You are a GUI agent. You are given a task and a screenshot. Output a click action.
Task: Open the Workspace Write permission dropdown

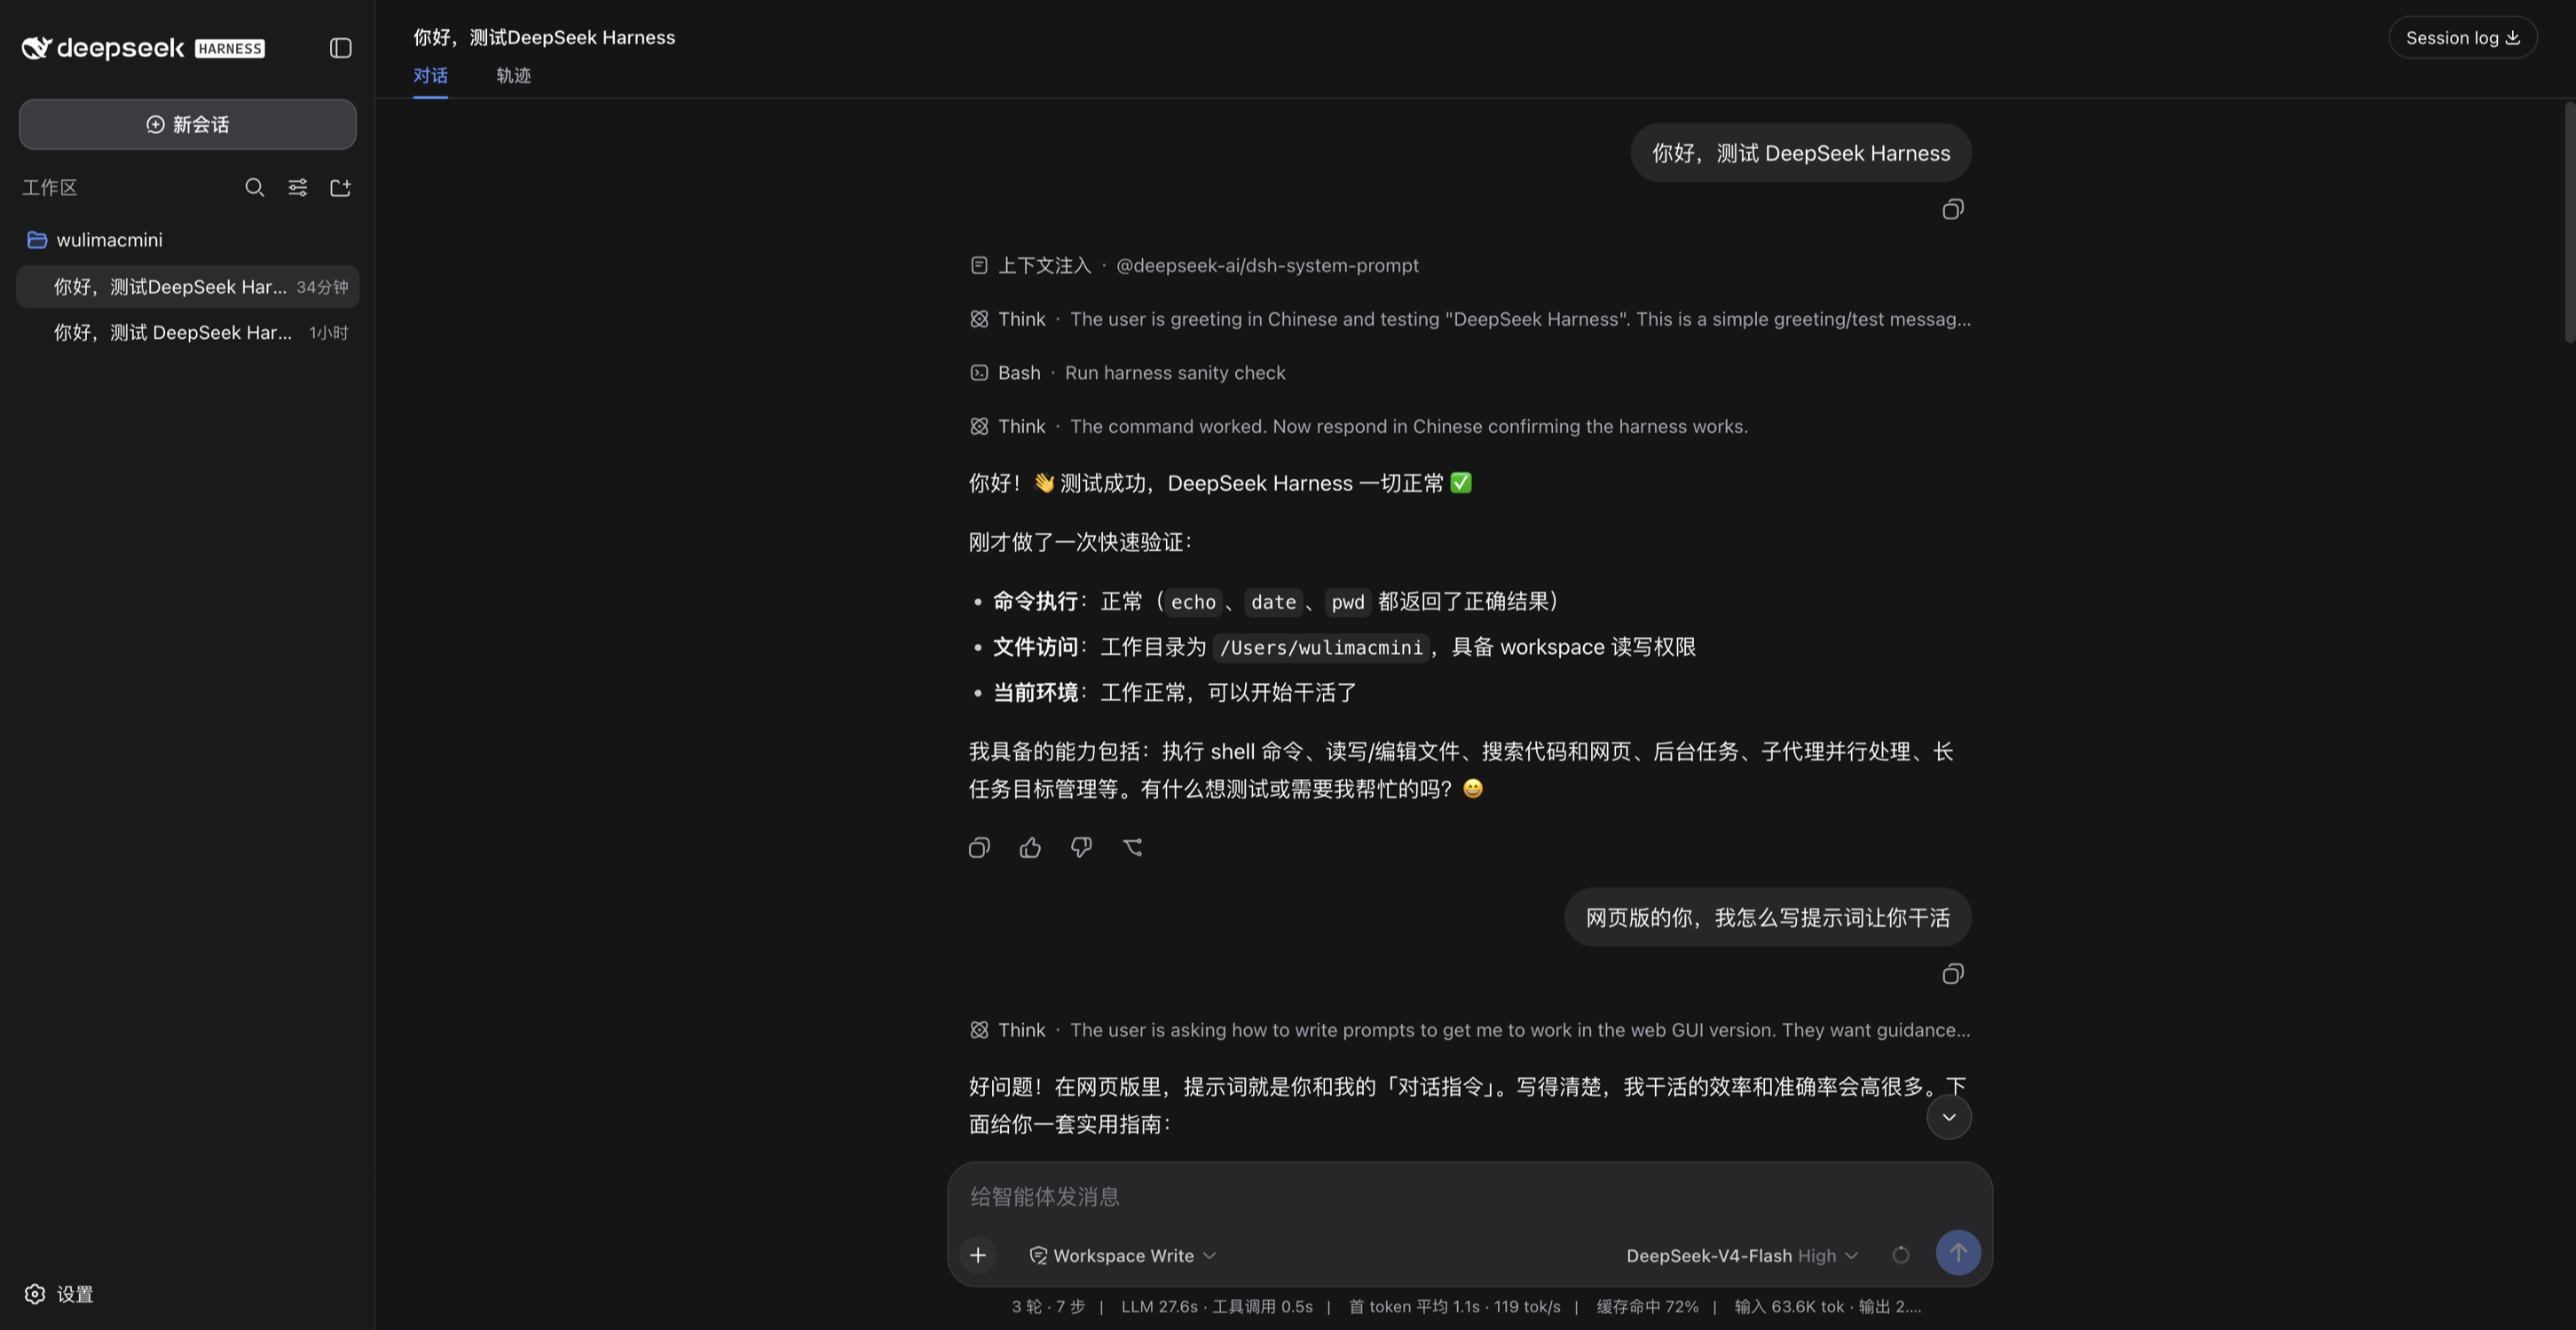pos(1122,1255)
